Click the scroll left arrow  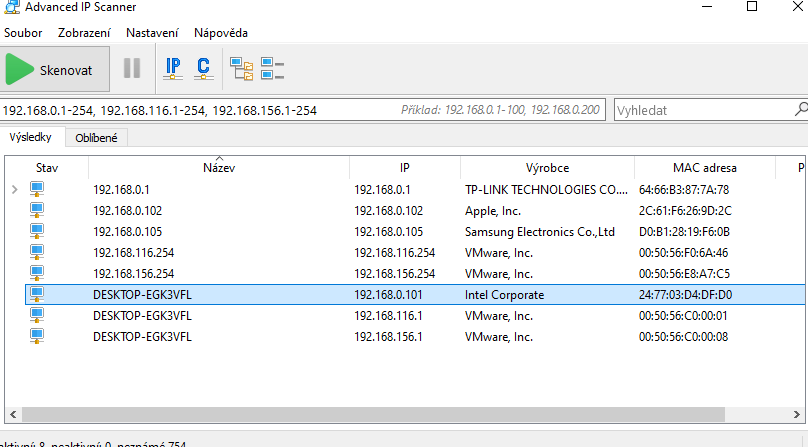tap(13, 414)
